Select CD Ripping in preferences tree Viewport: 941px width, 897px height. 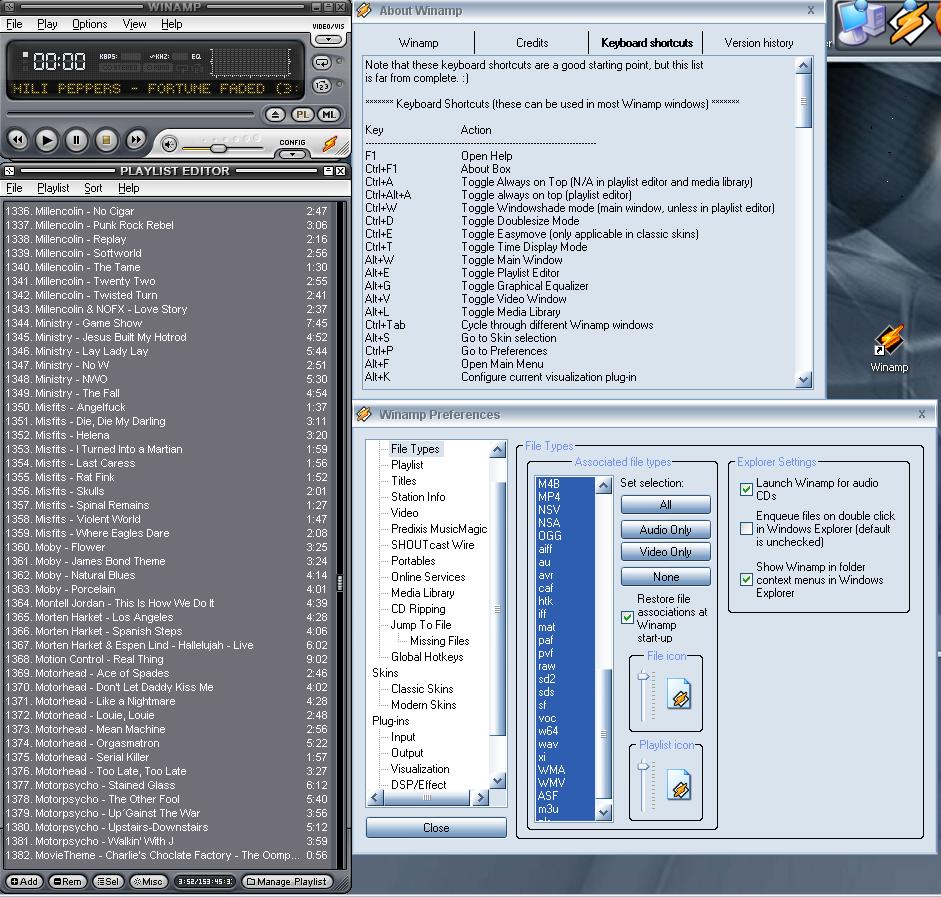click(x=418, y=609)
